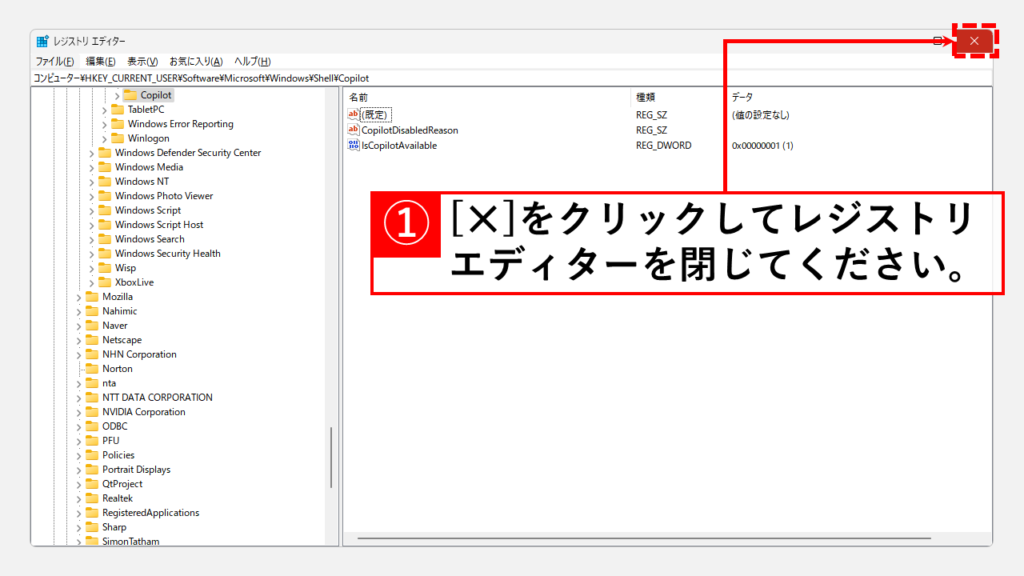
Task: Expand the Mozilla tree node
Action: (79, 297)
